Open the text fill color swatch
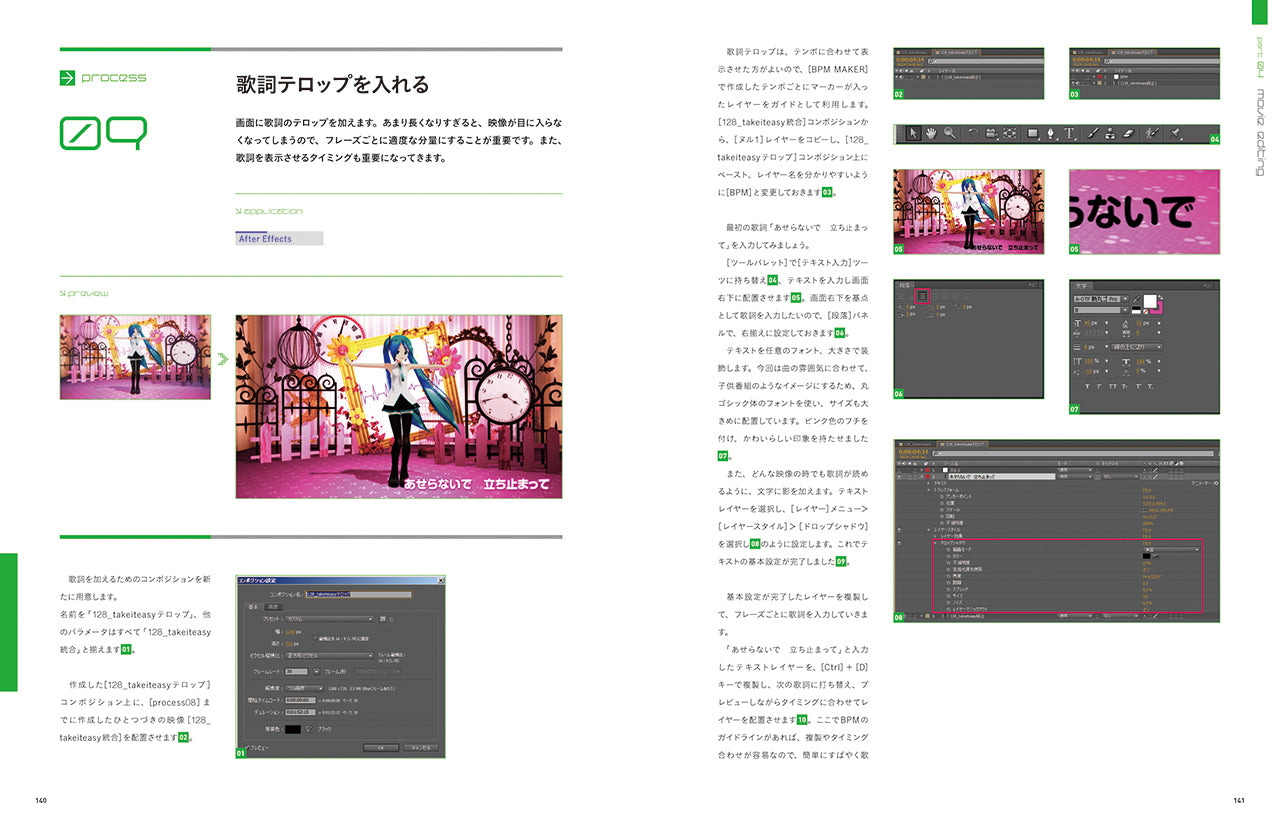The height and width of the screenshot is (830, 1280). 1149,302
